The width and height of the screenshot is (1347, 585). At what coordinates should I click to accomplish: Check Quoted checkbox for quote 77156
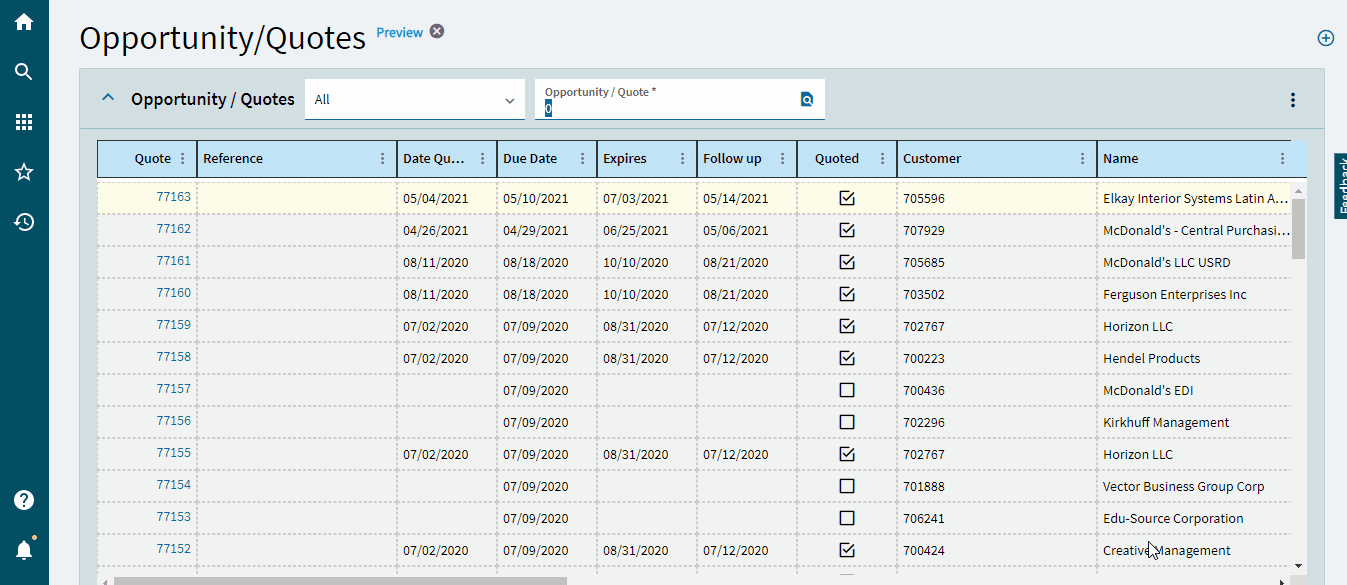click(x=847, y=422)
